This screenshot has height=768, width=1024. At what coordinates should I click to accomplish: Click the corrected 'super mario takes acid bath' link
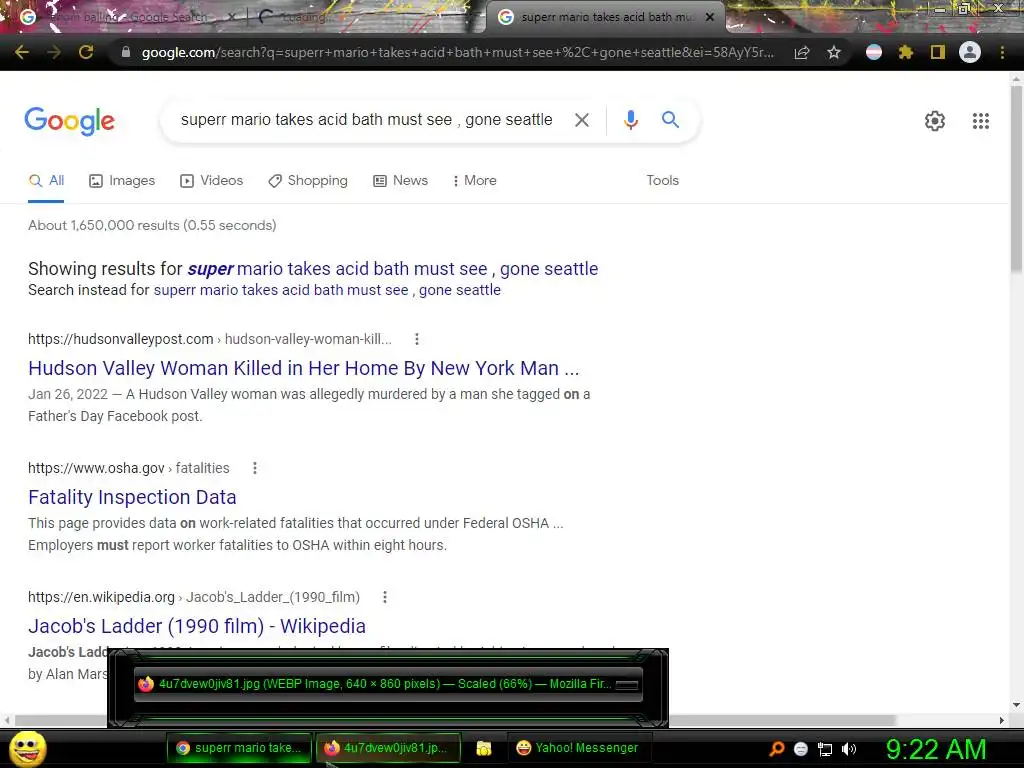point(392,269)
